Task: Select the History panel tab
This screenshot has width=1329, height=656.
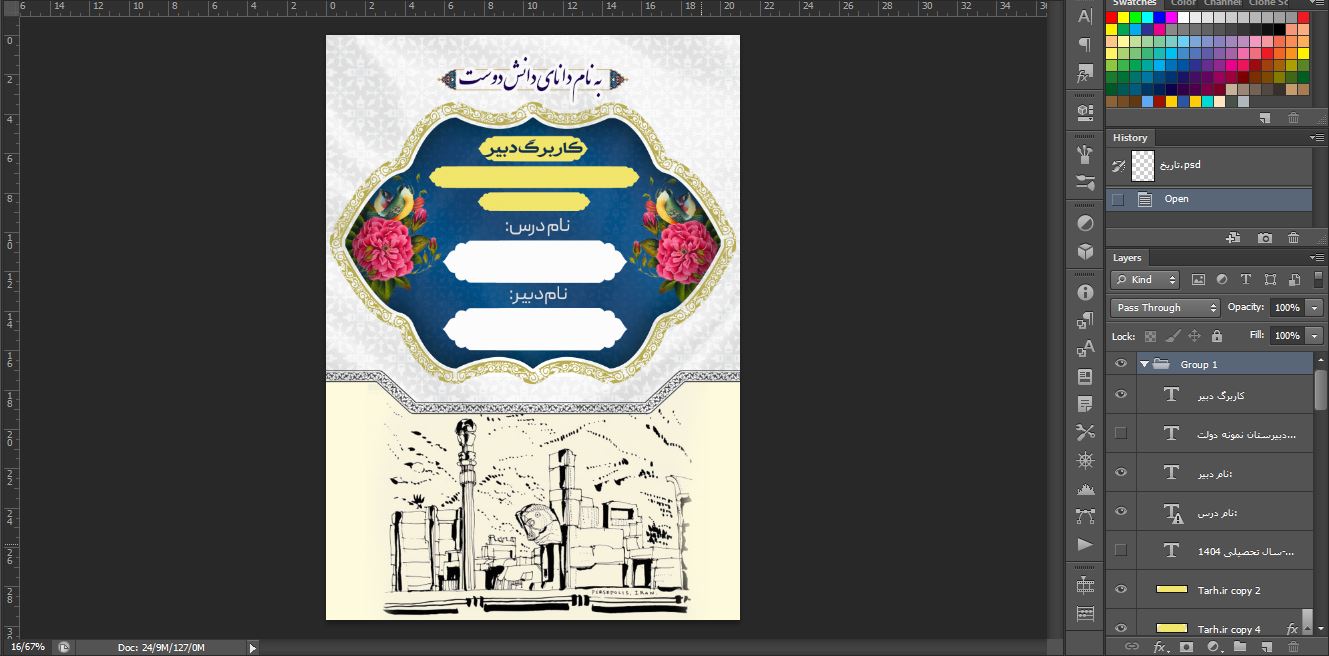Action: (1130, 138)
